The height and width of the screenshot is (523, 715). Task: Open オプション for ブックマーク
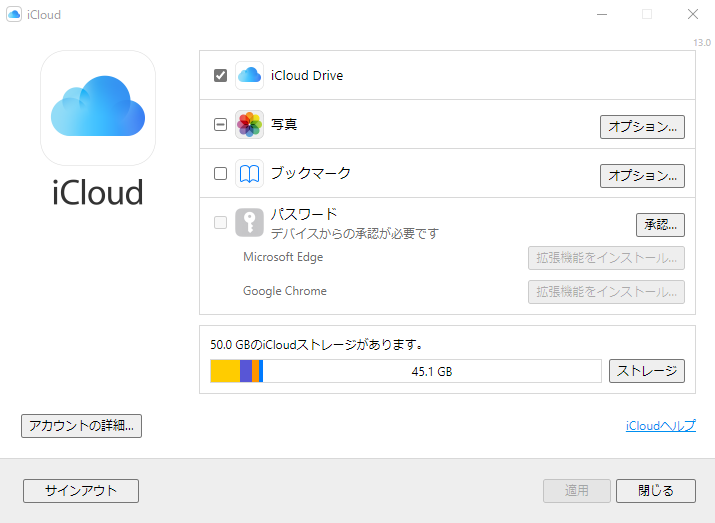642,176
